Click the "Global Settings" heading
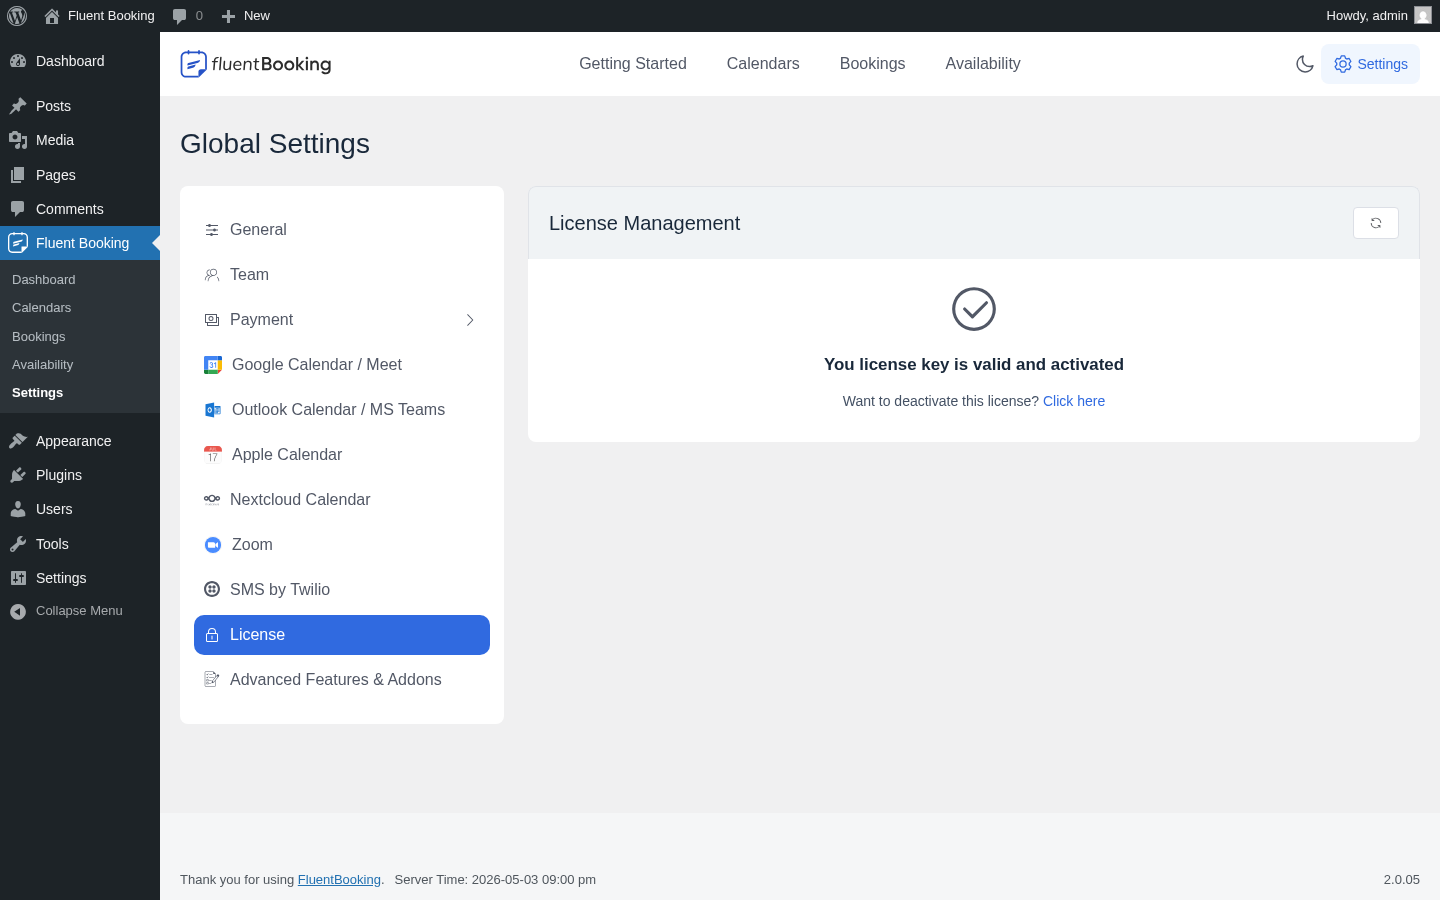 click(275, 144)
